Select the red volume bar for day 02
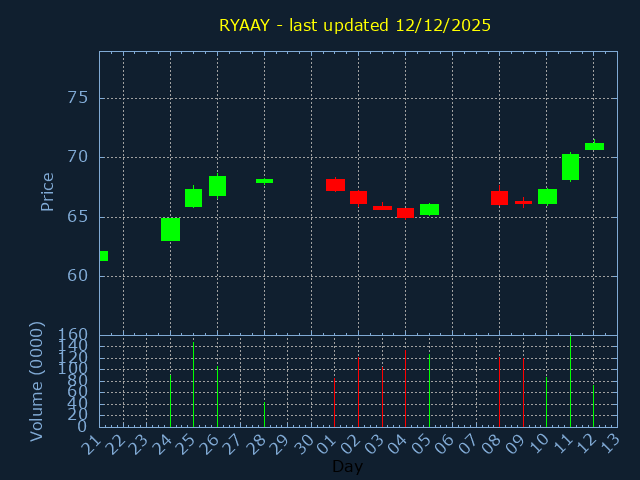 (x=358, y=392)
